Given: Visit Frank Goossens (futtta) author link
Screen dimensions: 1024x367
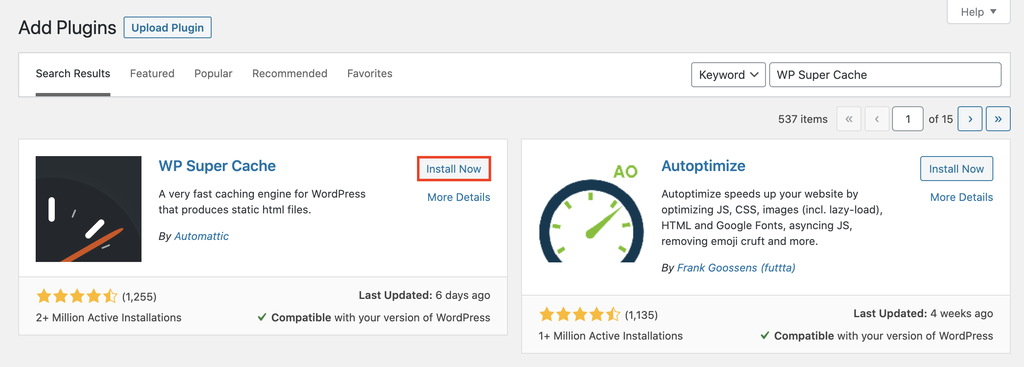Looking at the screenshot, I should [x=736, y=268].
